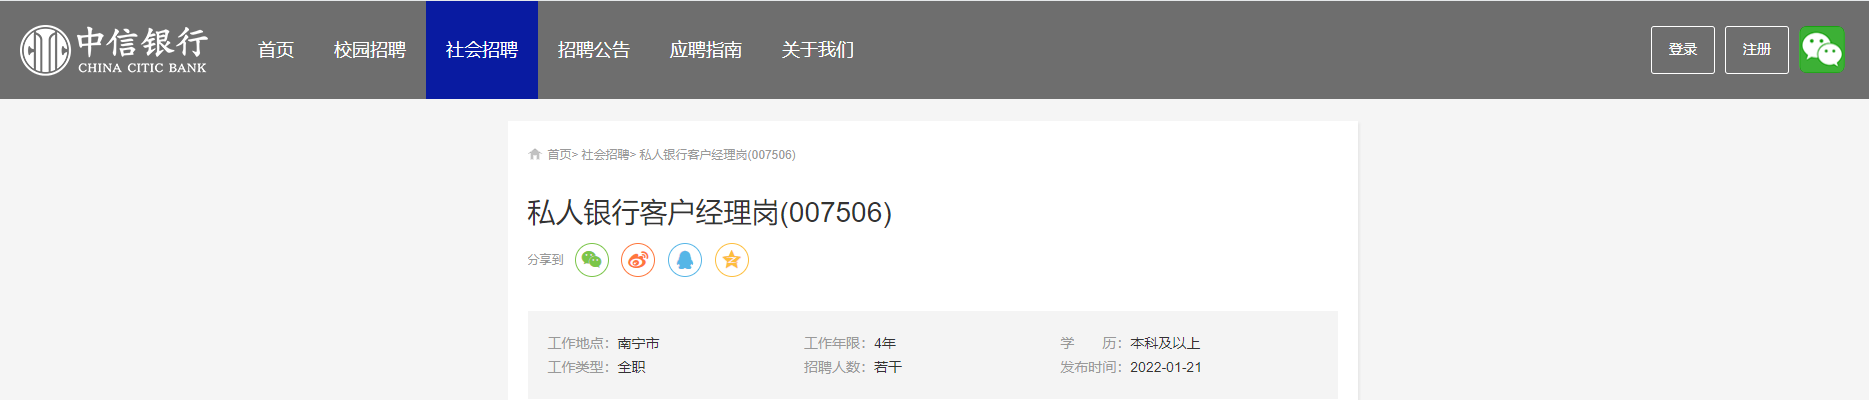
Task: Open the 关于我们 menu item
Action: point(818,50)
